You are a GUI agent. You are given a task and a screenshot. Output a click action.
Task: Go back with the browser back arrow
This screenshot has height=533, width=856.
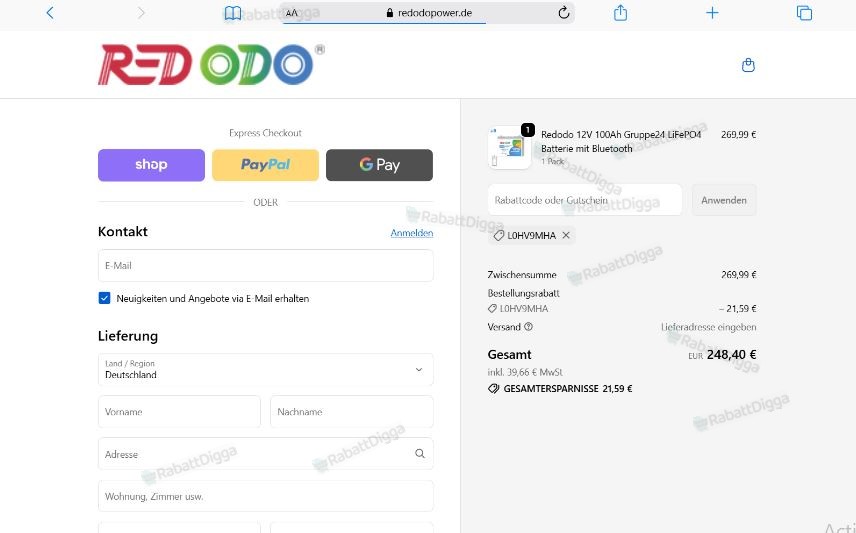pyautogui.click(x=50, y=13)
